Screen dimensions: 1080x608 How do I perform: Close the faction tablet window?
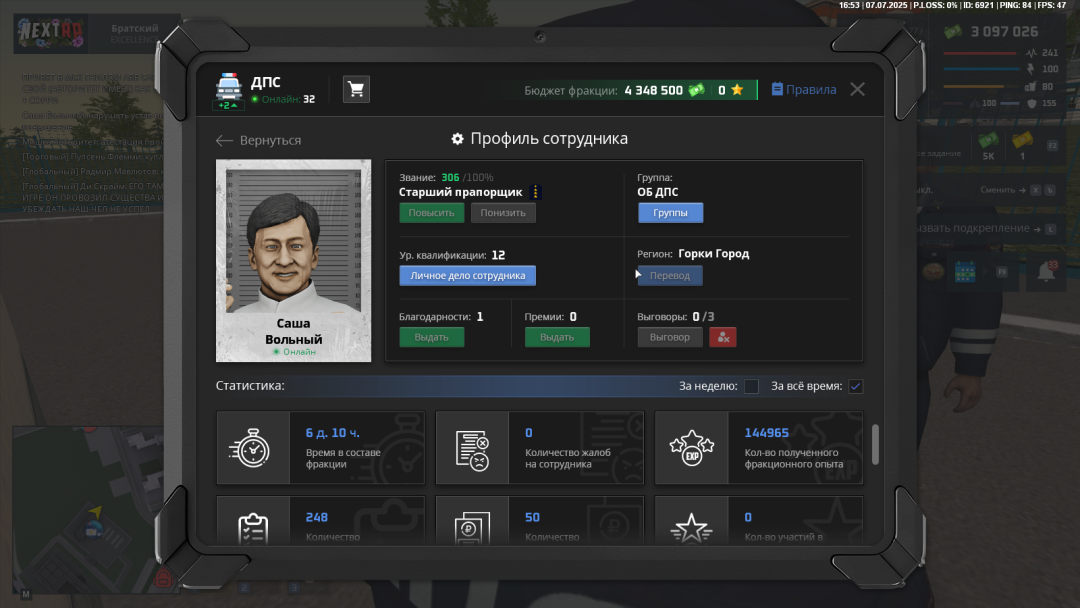(858, 90)
